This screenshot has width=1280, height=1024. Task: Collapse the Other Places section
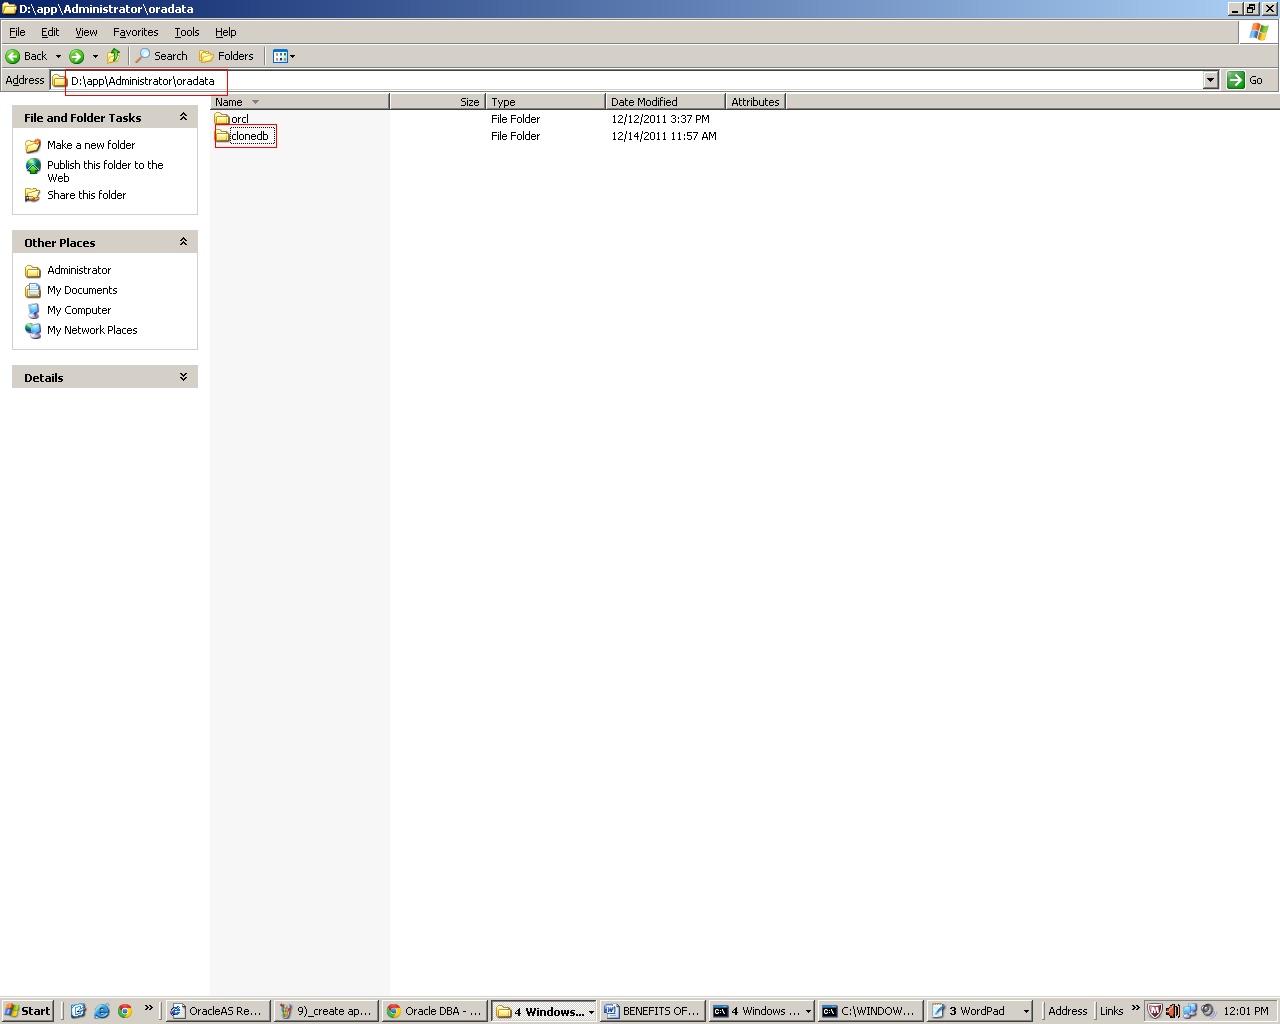[183, 241]
